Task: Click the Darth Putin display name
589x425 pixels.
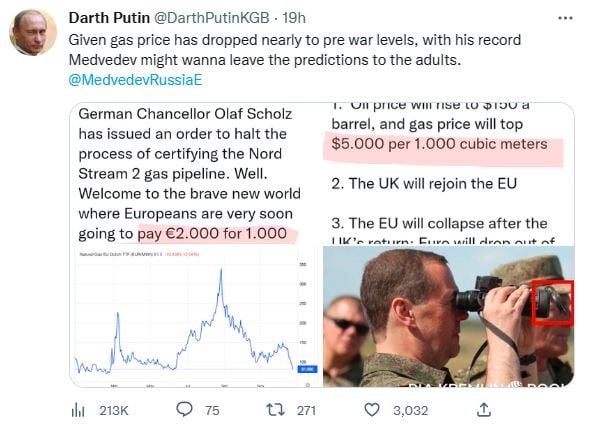Action: click(x=109, y=18)
